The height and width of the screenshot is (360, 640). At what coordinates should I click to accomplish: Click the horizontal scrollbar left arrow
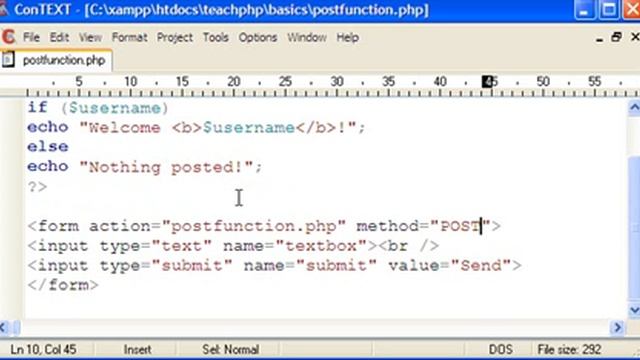click(x=4, y=327)
